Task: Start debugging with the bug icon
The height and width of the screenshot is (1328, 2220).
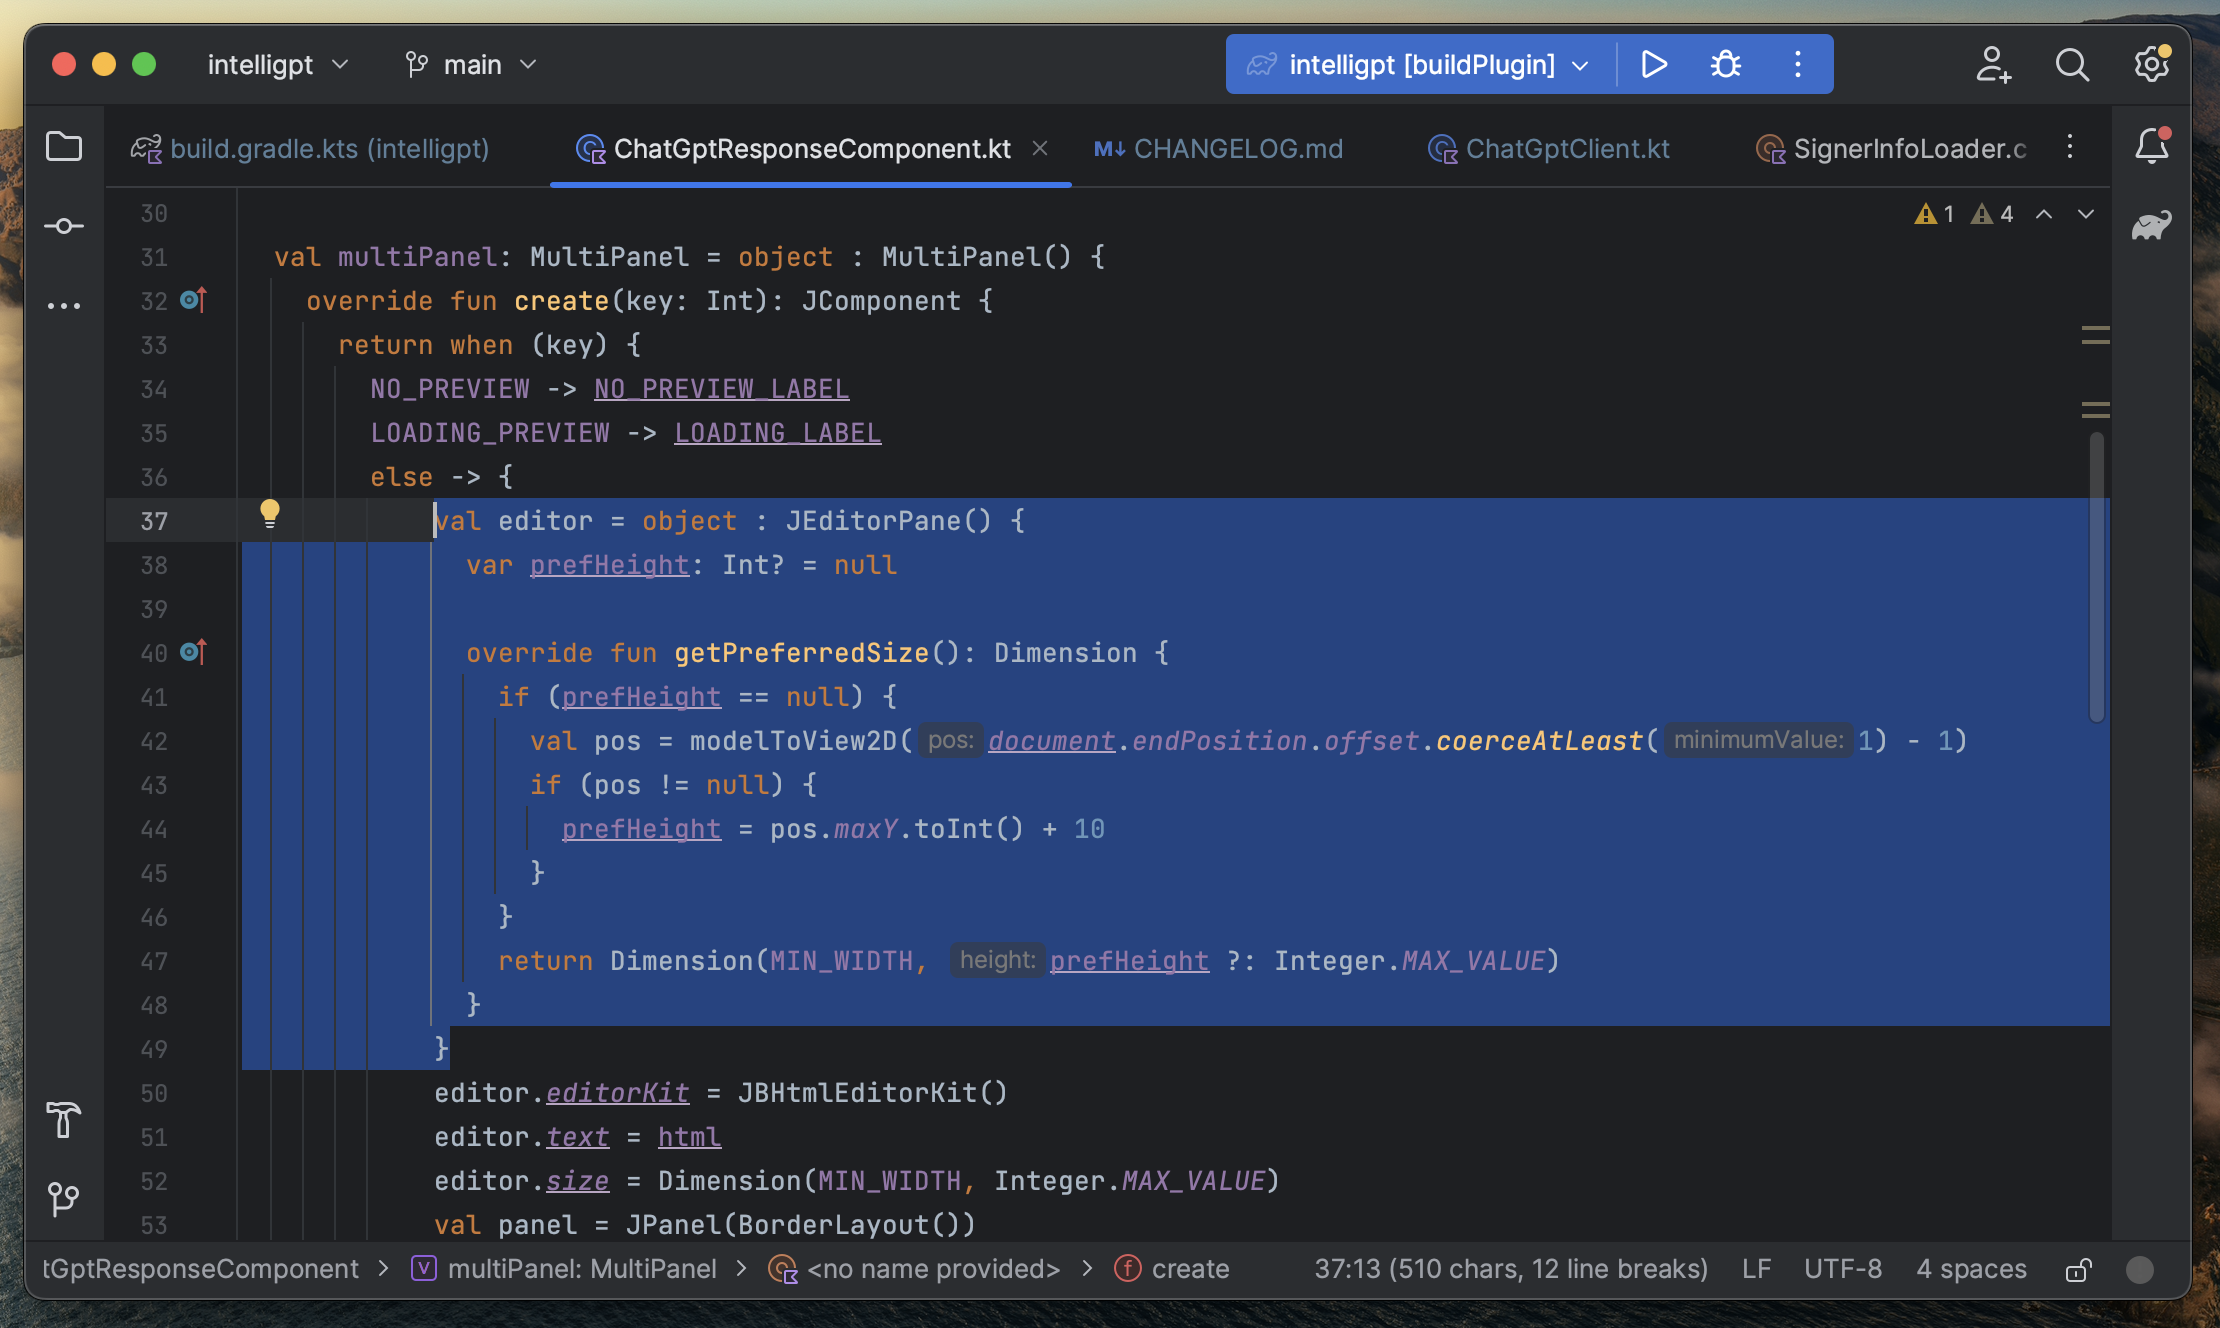Action: coord(1725,63)
